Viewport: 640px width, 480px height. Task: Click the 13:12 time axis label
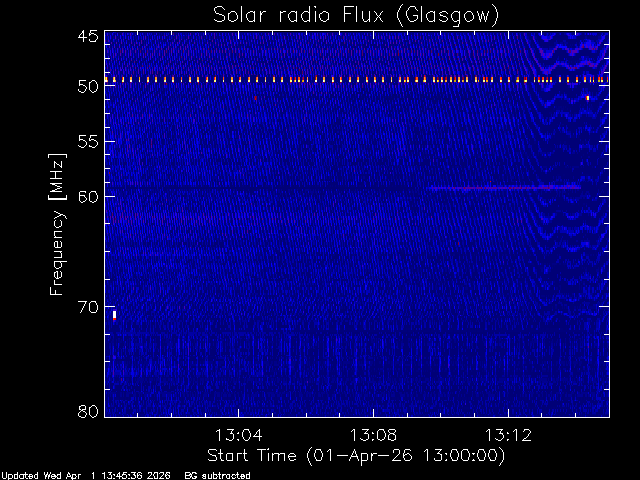(508, 435)
